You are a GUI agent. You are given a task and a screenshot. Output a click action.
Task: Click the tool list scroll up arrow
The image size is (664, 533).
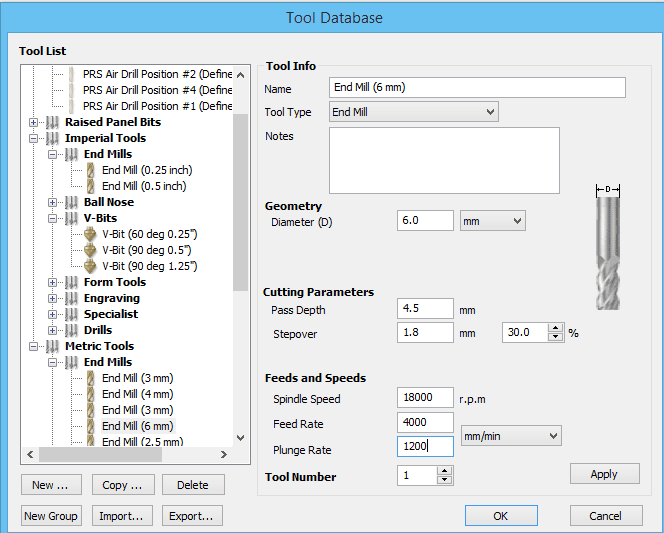click(241, 75)
